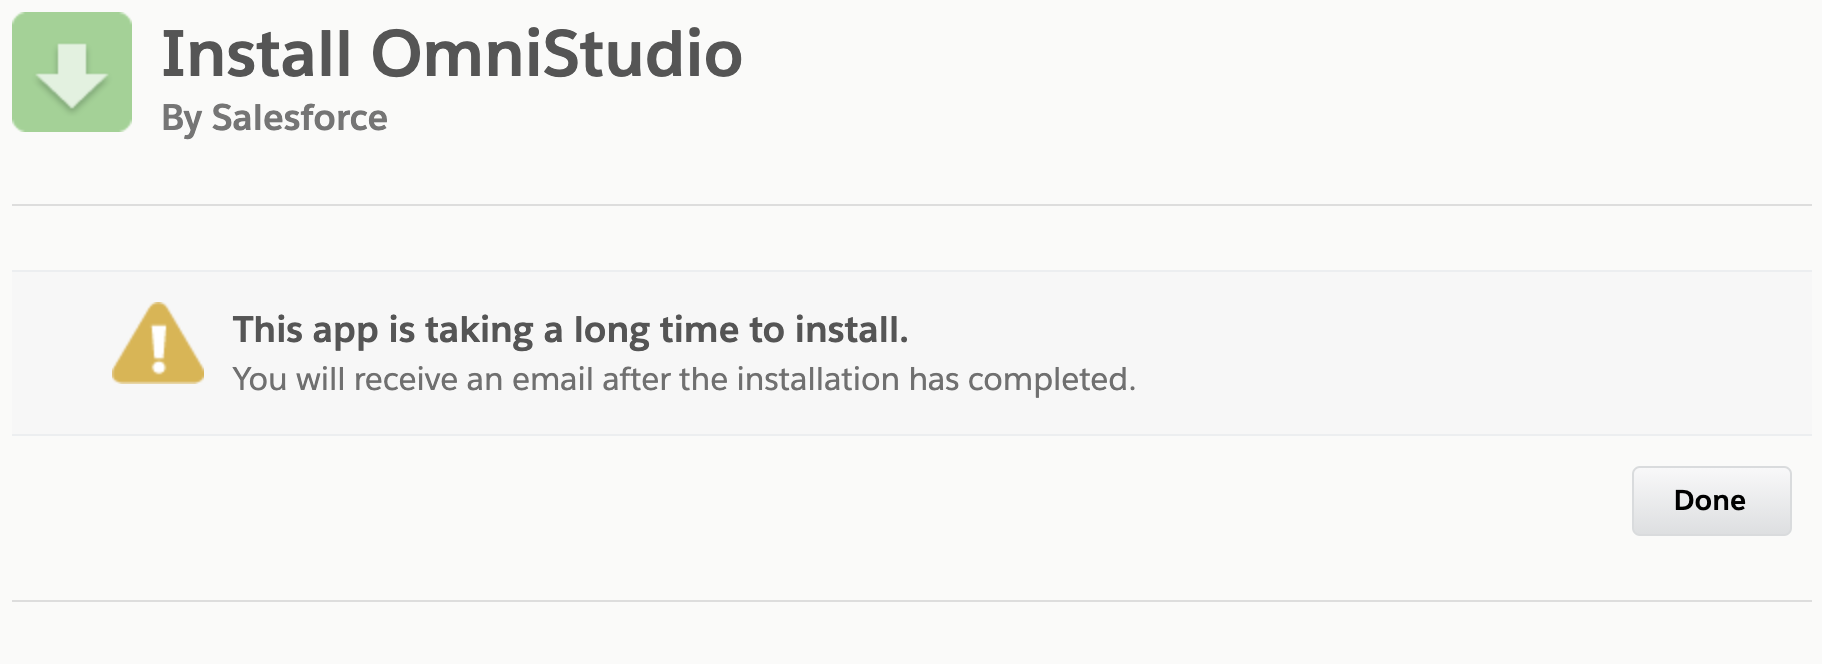Select the email notification text line

point(684,379)
